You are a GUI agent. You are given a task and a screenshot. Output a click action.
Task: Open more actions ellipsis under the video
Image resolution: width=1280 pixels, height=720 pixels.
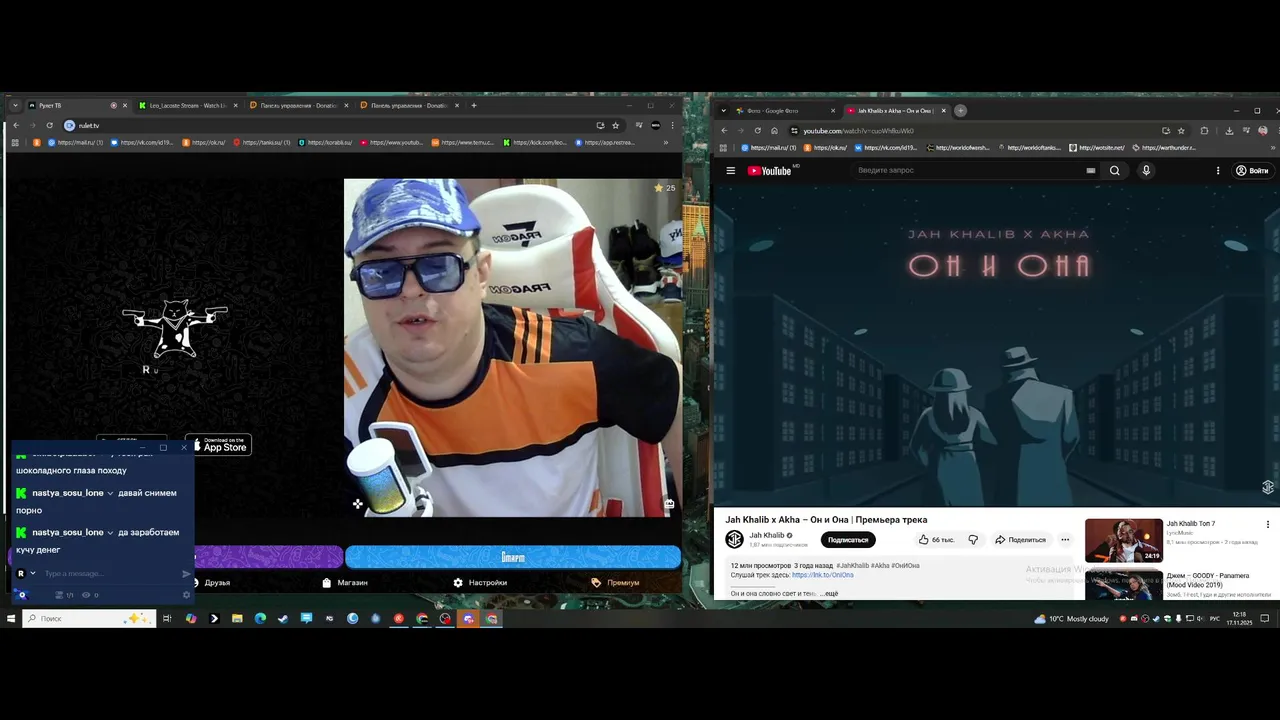pos(1065,540)
